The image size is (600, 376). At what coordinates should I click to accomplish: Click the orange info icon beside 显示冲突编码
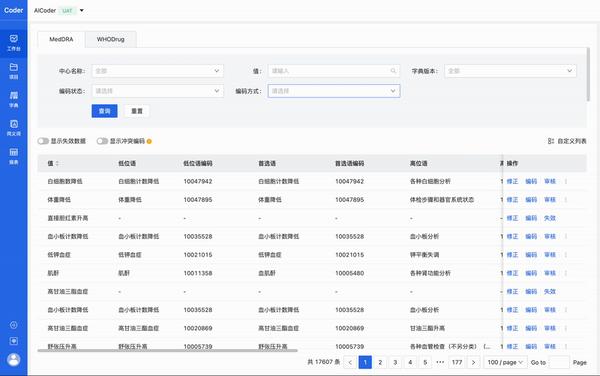point(149,141)
